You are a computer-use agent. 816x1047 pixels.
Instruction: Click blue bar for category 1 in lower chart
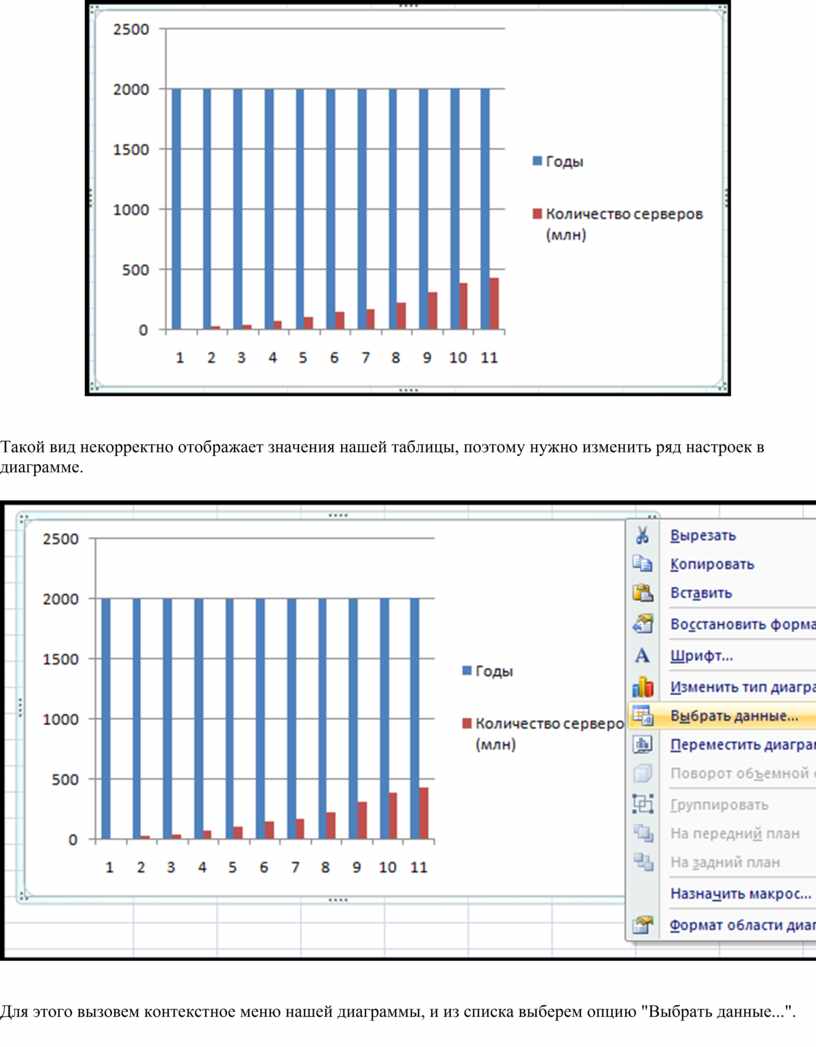point(106,718)
